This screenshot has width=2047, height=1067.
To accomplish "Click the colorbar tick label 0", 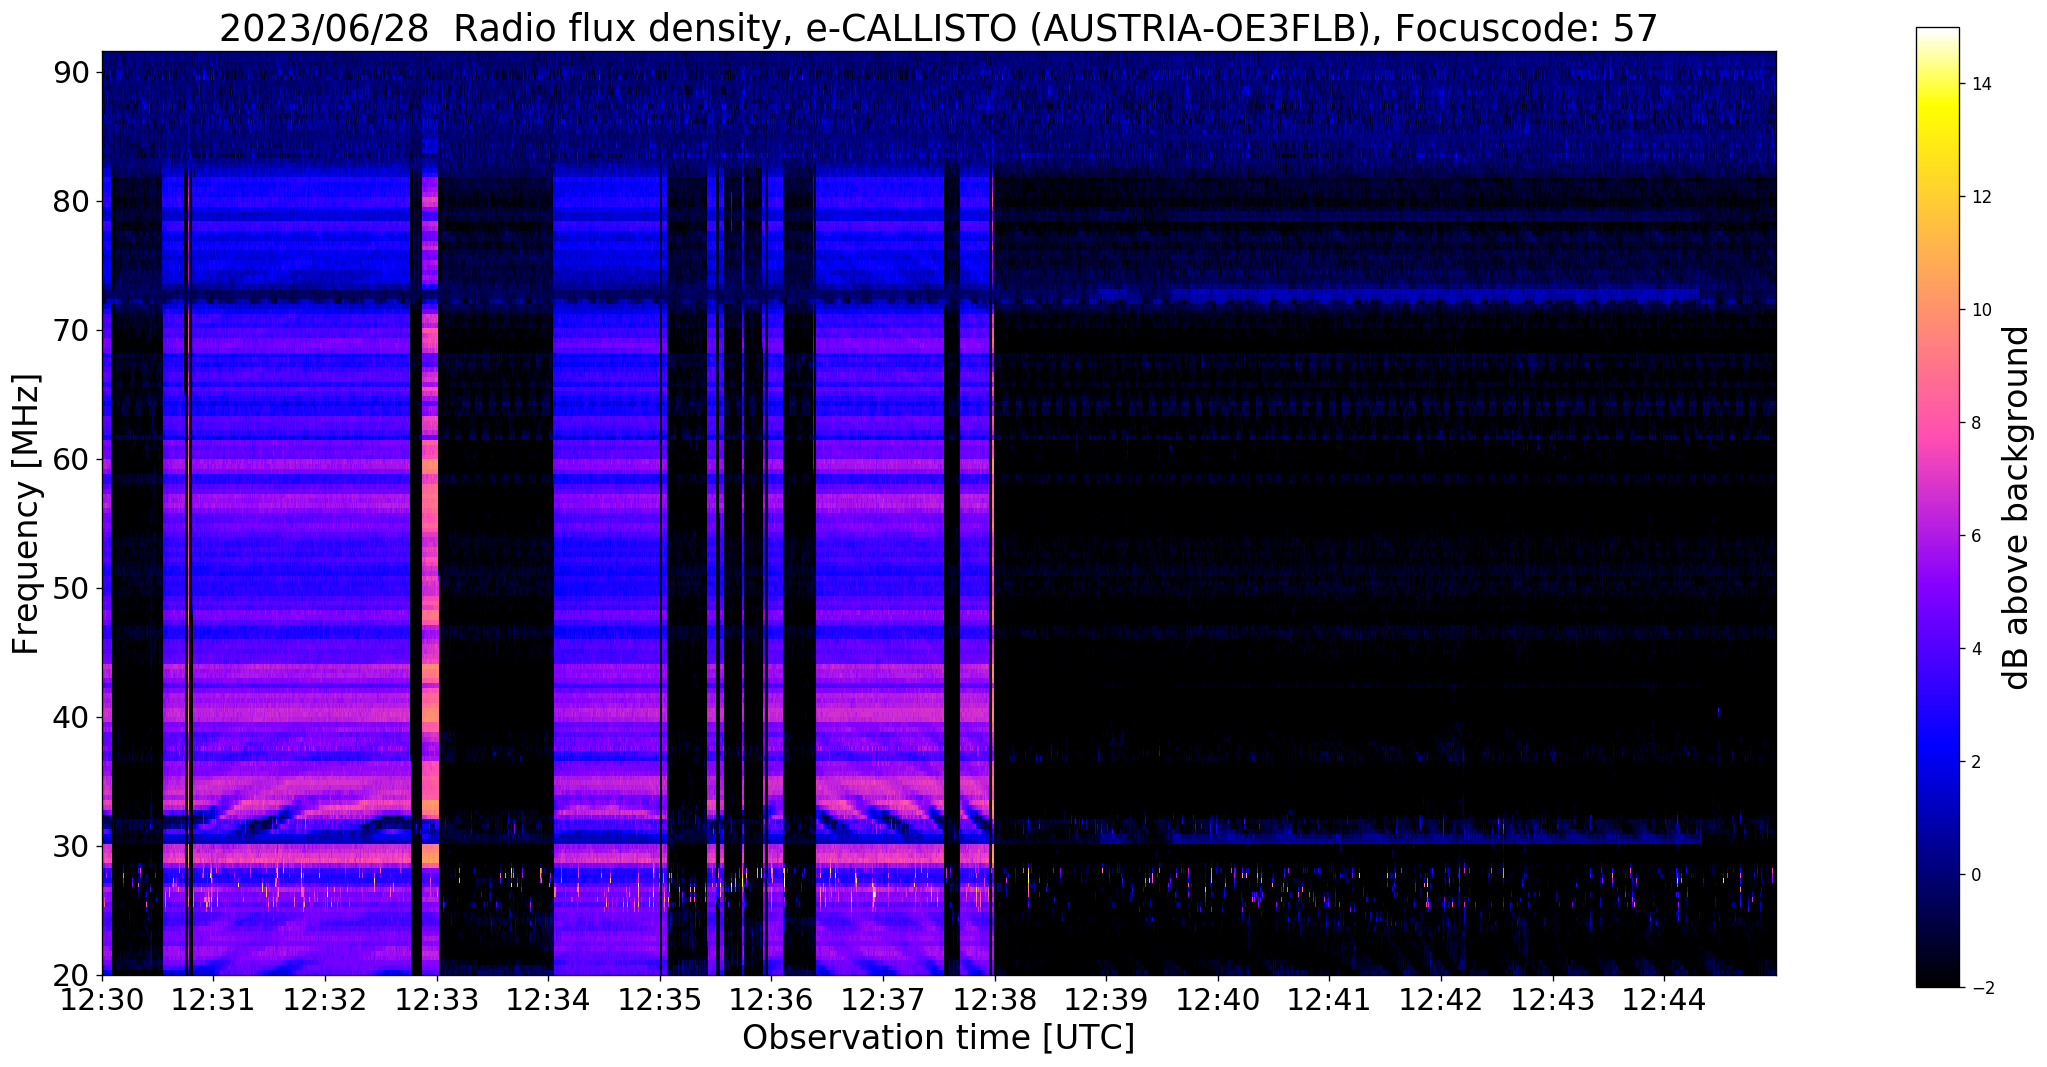I will coord(1975,875).
